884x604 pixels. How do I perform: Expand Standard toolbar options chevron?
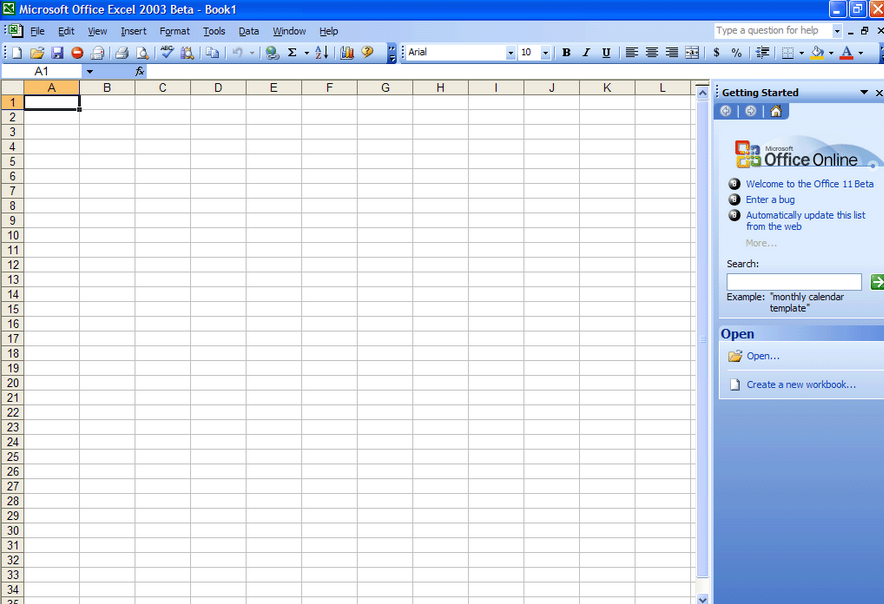tap(392, 53)
